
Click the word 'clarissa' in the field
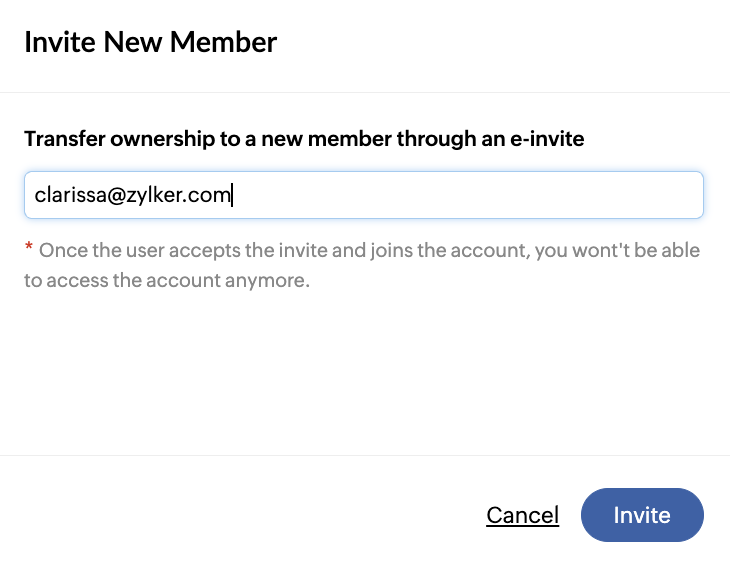[71, 195]
